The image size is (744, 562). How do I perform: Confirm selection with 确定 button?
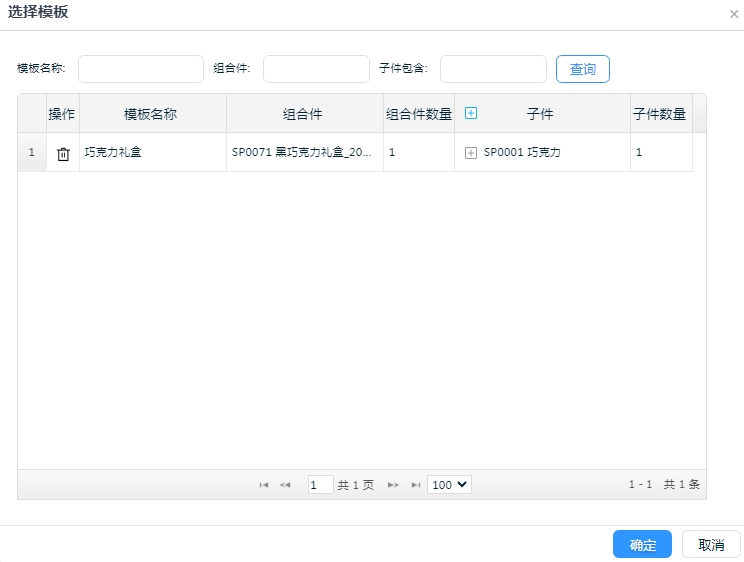pos(642,544)
